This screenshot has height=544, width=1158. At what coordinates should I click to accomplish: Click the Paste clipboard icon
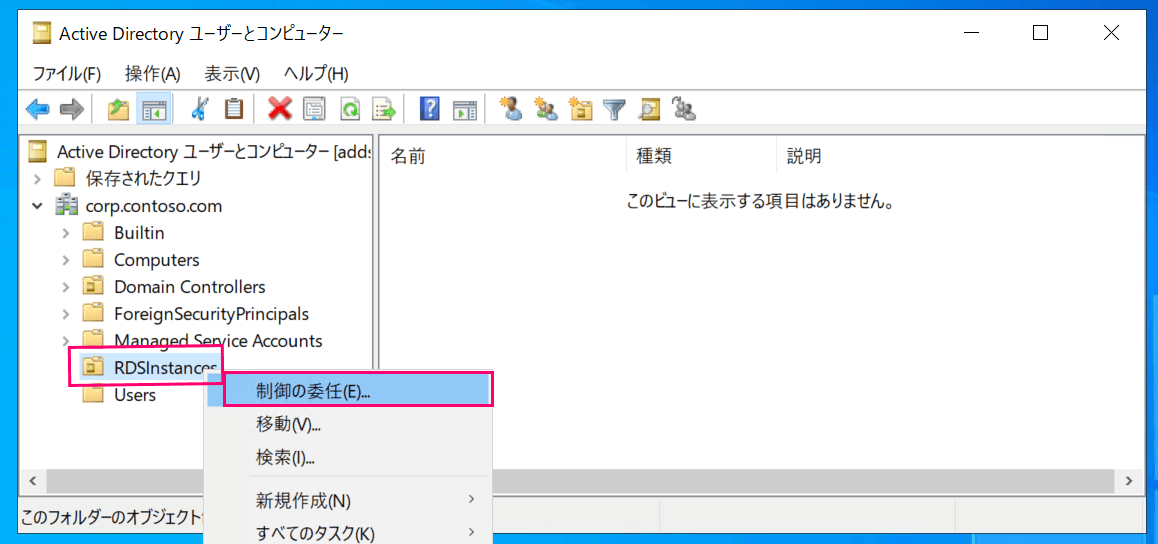point(234,110)
